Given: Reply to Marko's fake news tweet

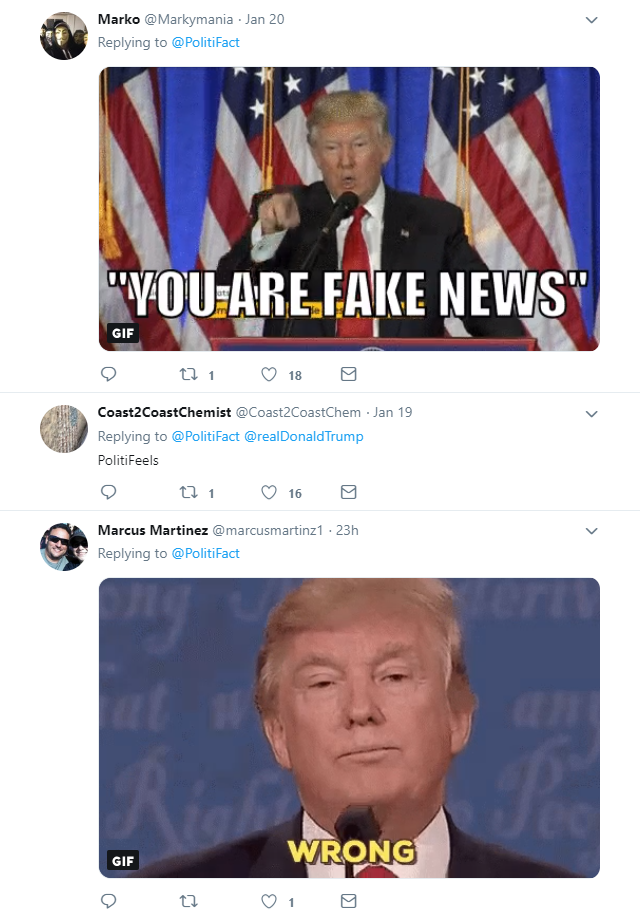Looking at the screenshot, I should coord(109,374).
